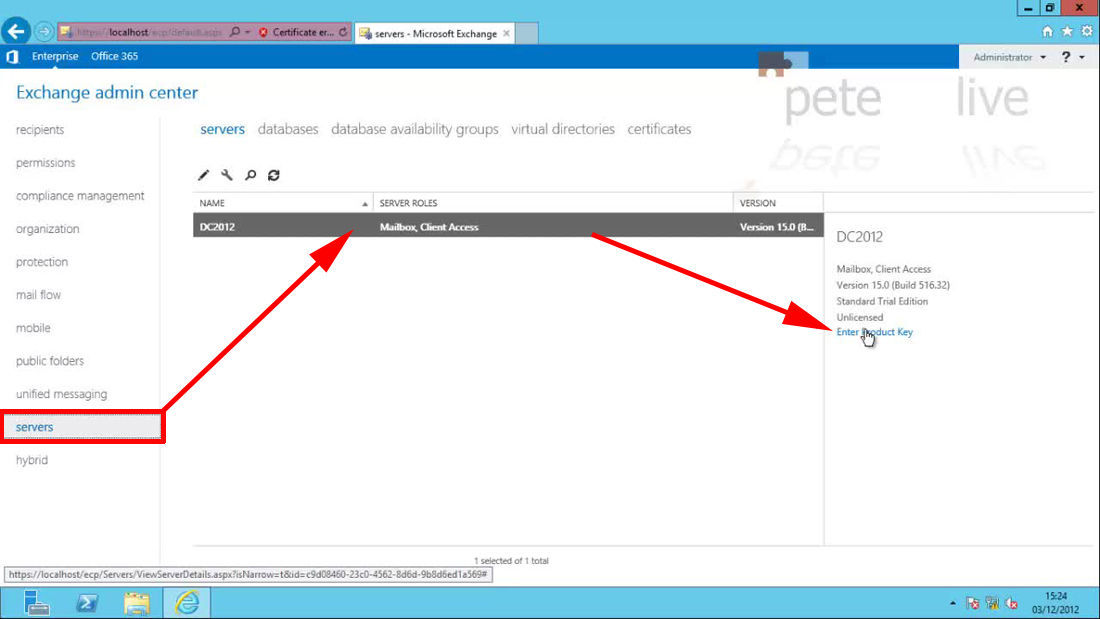1100x619 pixels.
Task: Click the edit pencil icon
Action: (x=203, y=175)
